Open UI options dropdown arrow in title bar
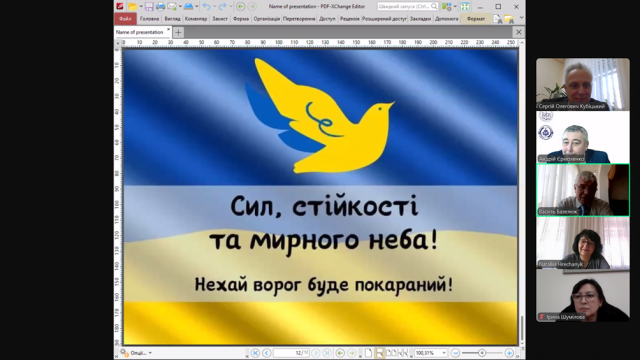Screen dimensions: 640x360 pyautogui.click(x=455, y=7)
